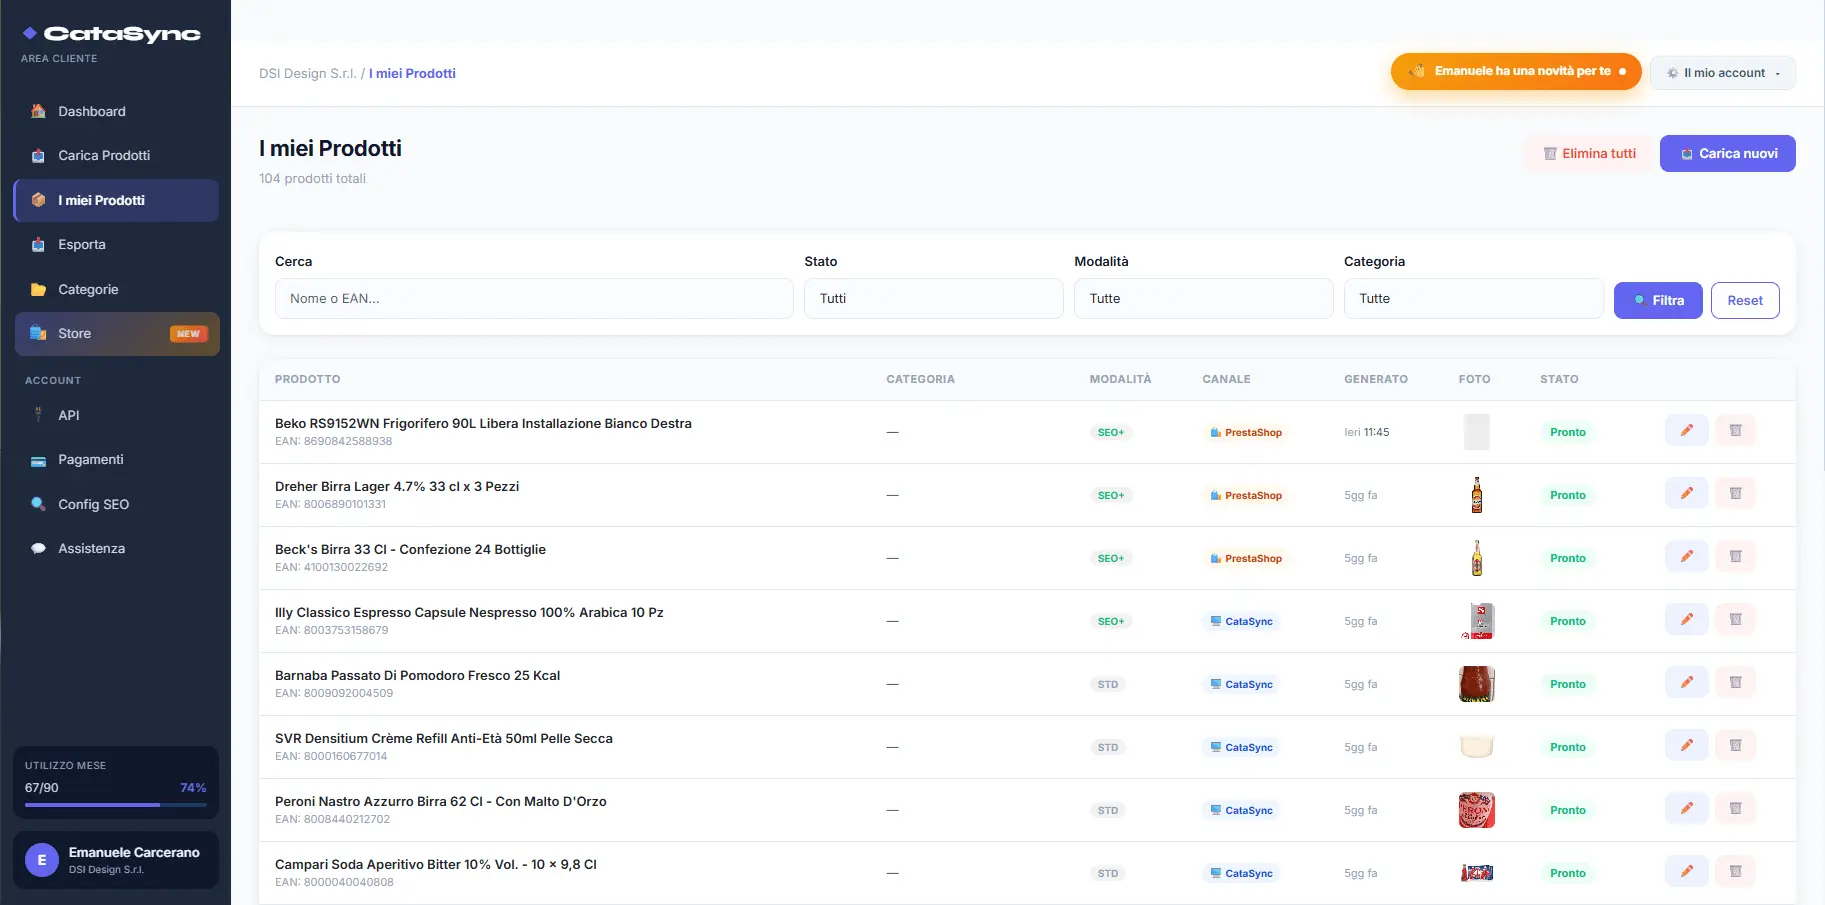Edit the Campari Soda Aperitivo product
The width and height of the screenshot is (1825, 905).
(x=1686, y=872)
